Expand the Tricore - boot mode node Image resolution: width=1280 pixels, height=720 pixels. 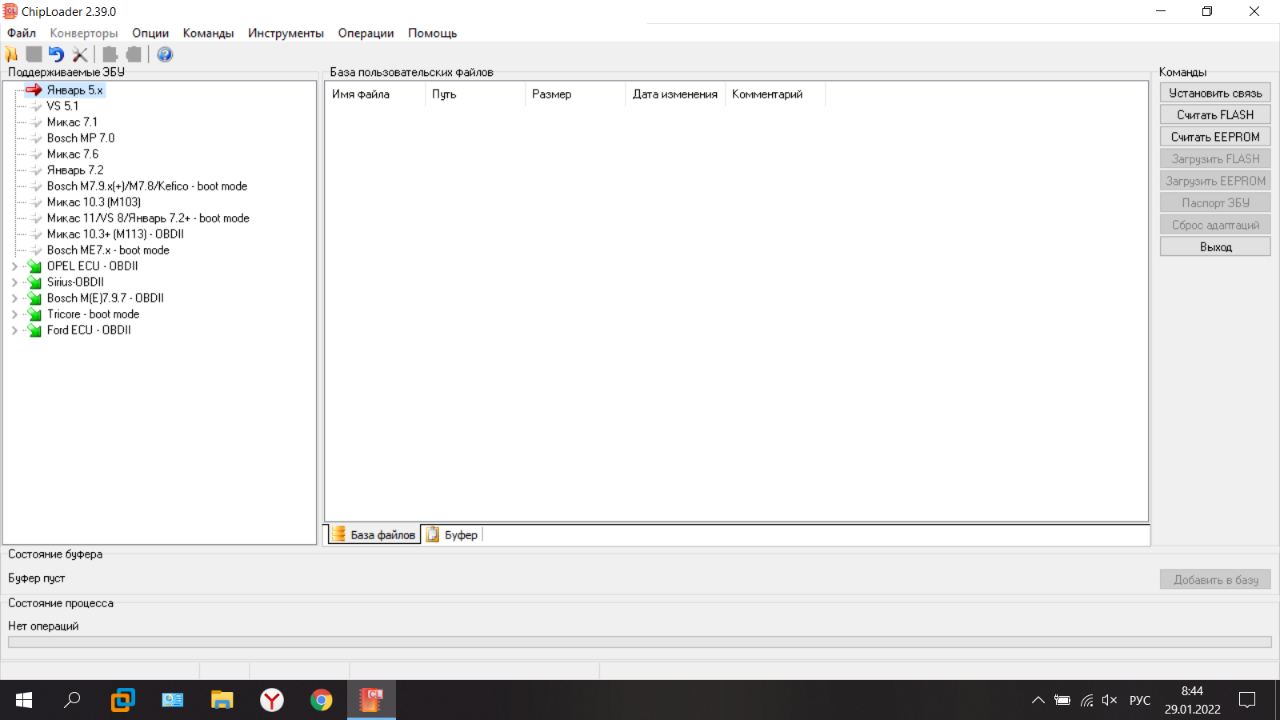14,314
